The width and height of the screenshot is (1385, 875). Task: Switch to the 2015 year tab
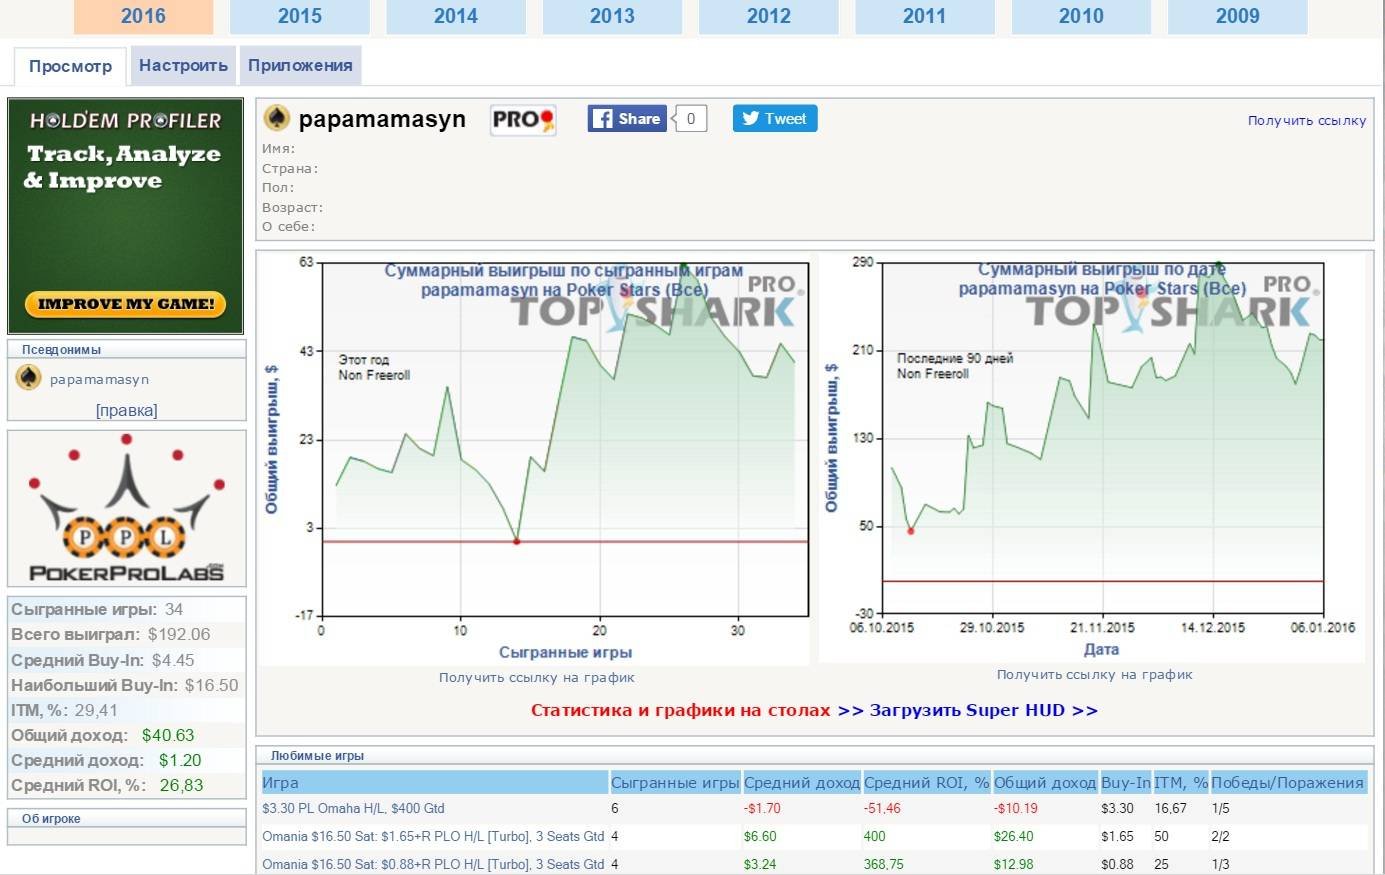click(x=299, y=16)
